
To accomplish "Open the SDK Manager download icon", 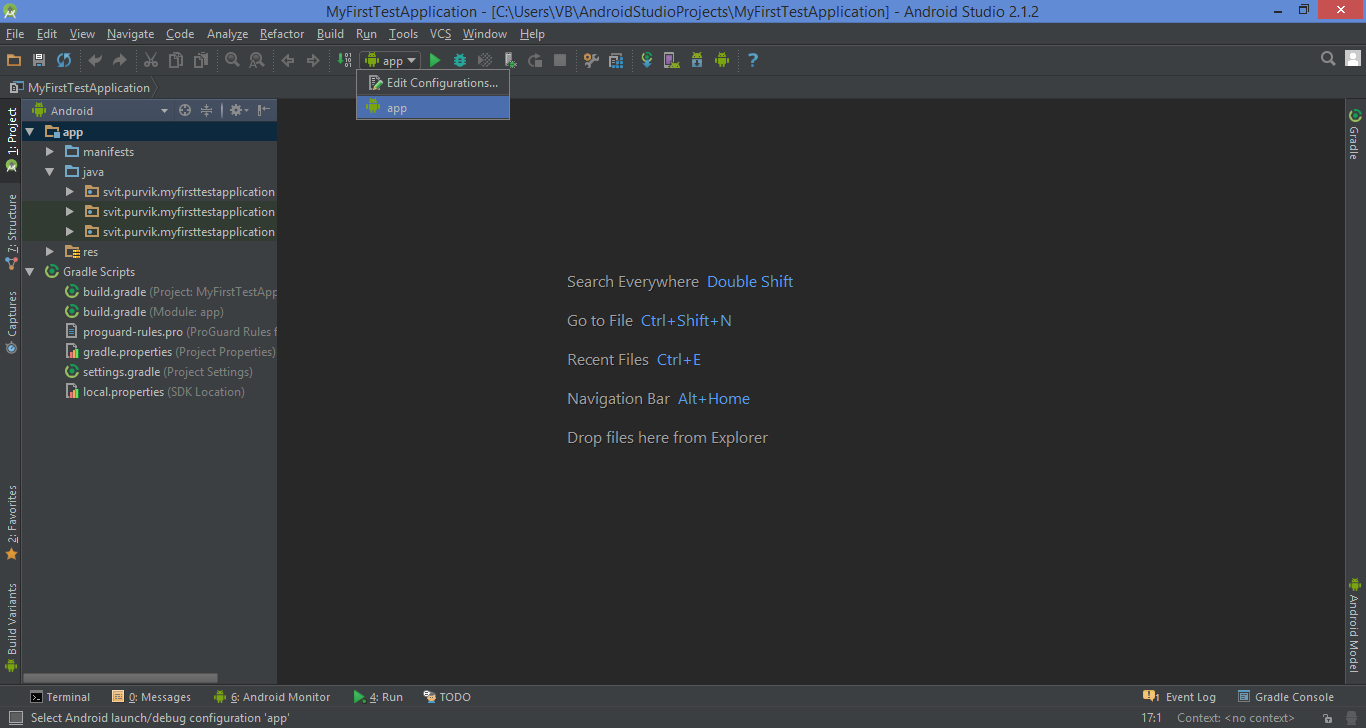I will tap(697, 60).
